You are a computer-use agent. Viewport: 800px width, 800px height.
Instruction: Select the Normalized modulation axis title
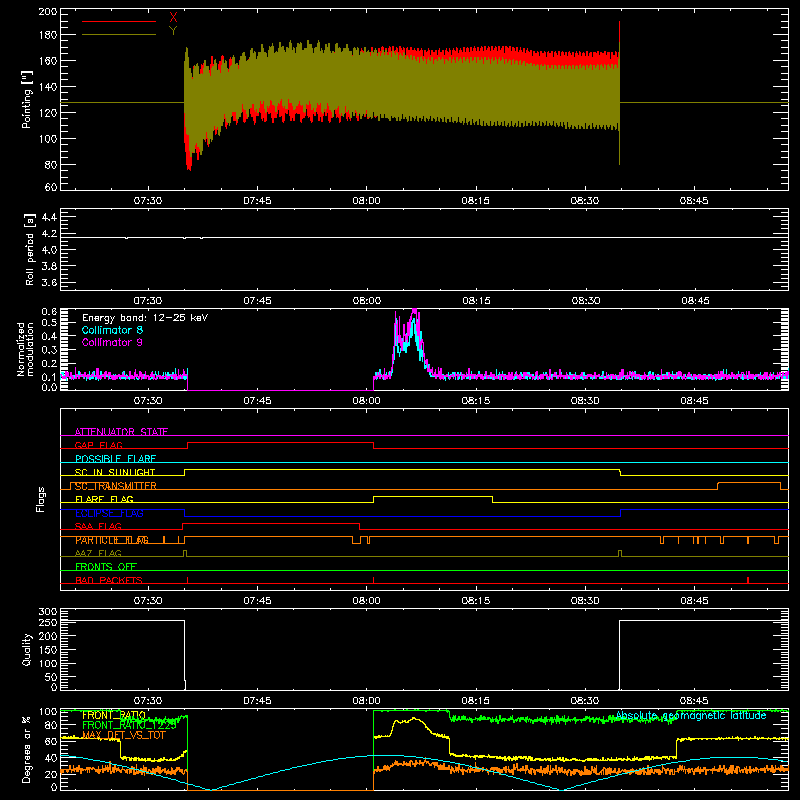click(25, 349)
